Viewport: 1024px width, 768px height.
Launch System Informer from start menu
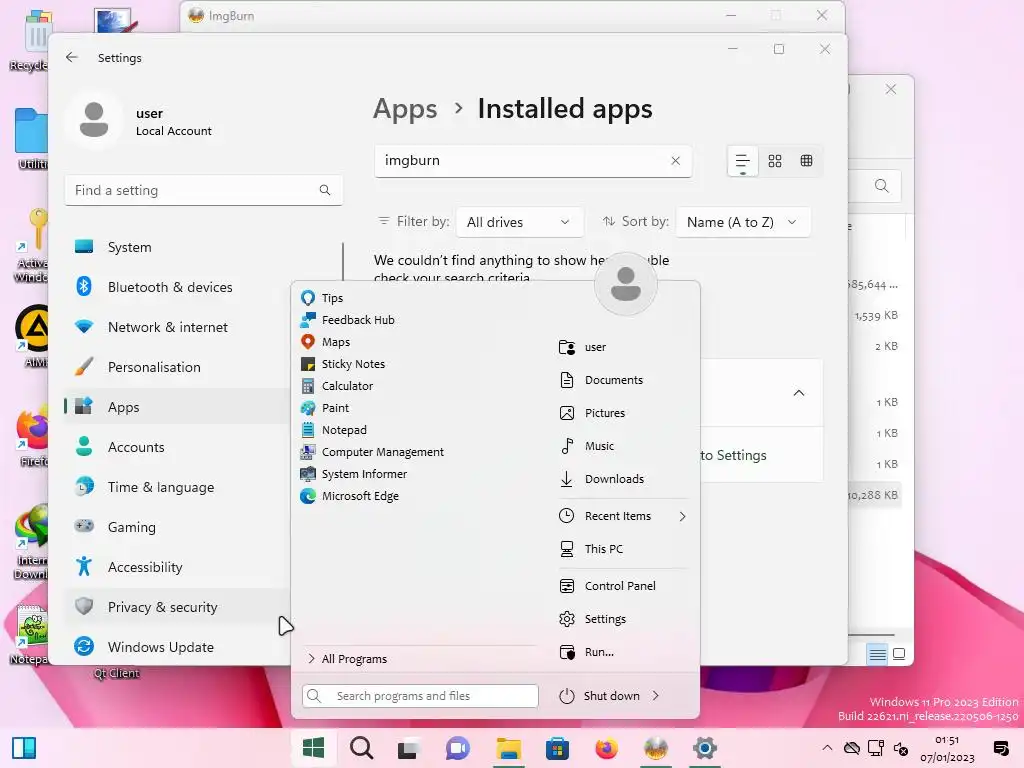tap(353, 474)
